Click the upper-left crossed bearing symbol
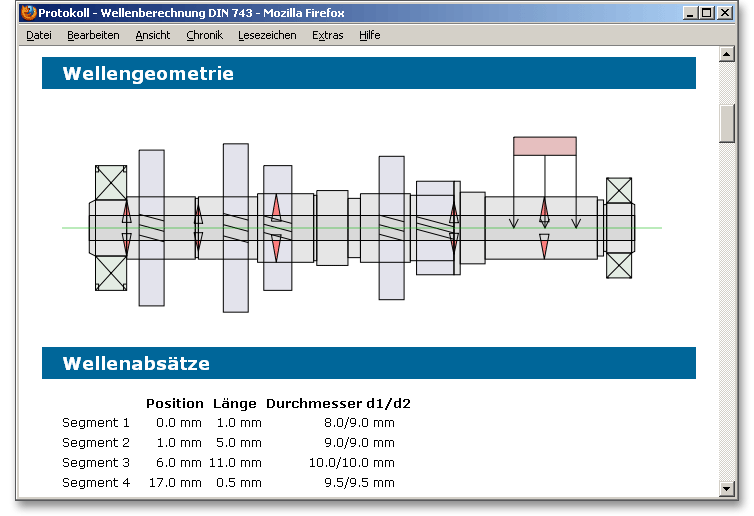The height and width of the screenshot is (516, 754). [x=110, y=183]
